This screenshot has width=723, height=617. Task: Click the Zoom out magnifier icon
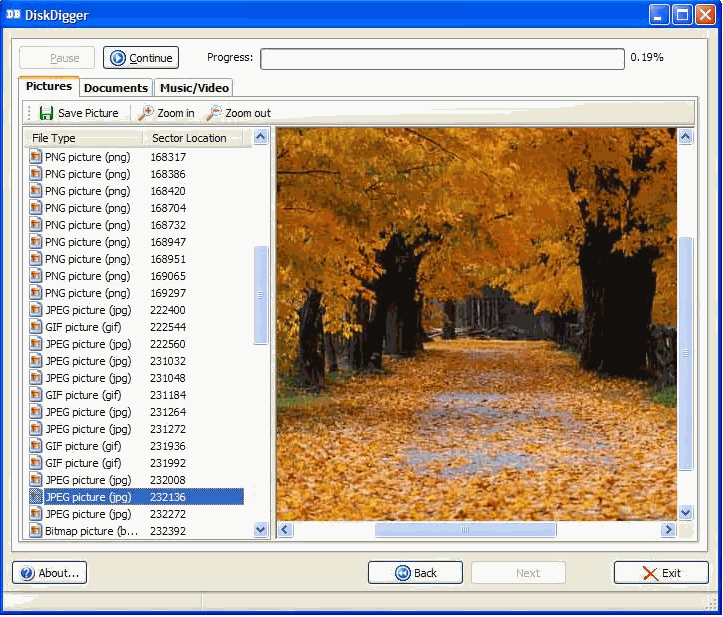pyautogui.click(x=214, y=113)
